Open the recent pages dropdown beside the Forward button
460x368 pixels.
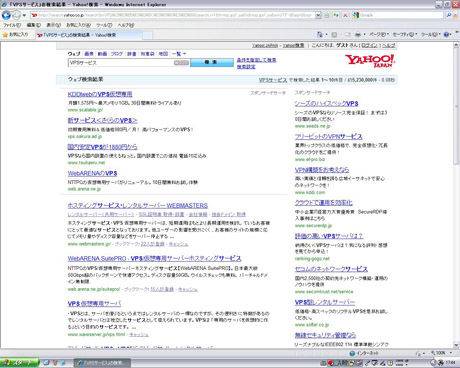24,15
